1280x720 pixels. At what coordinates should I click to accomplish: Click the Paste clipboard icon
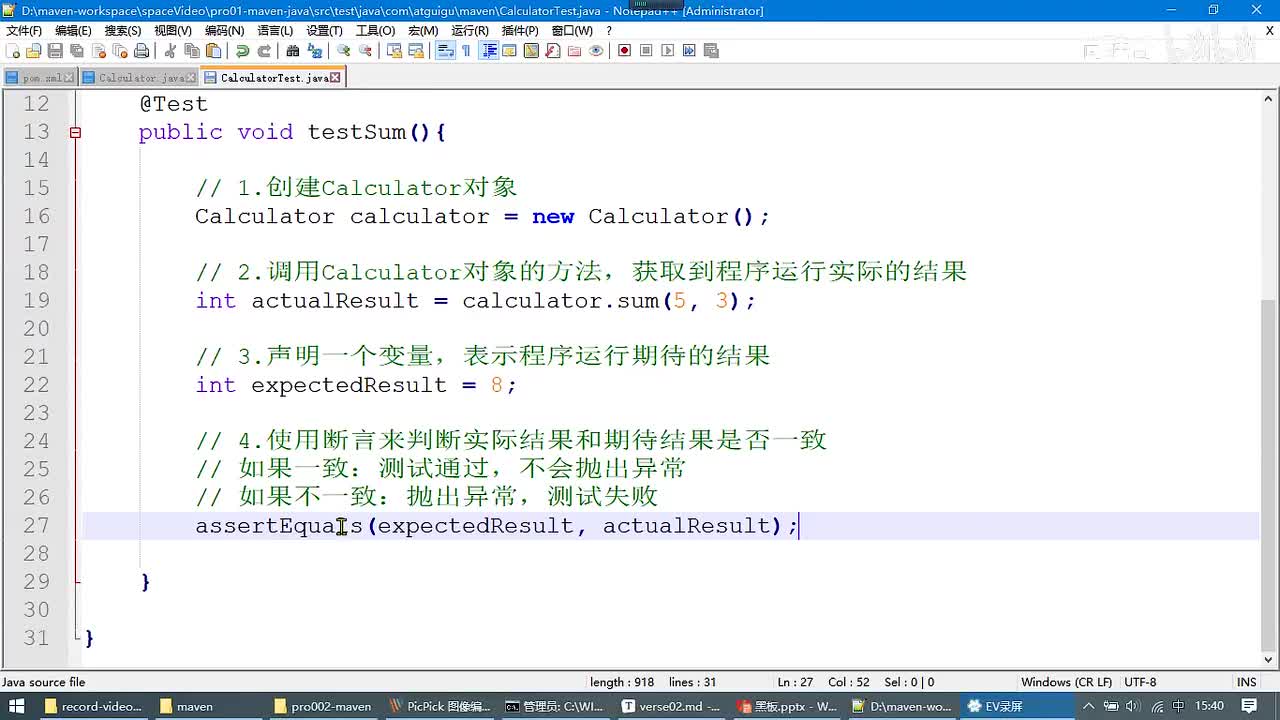(x=213, y=51)
